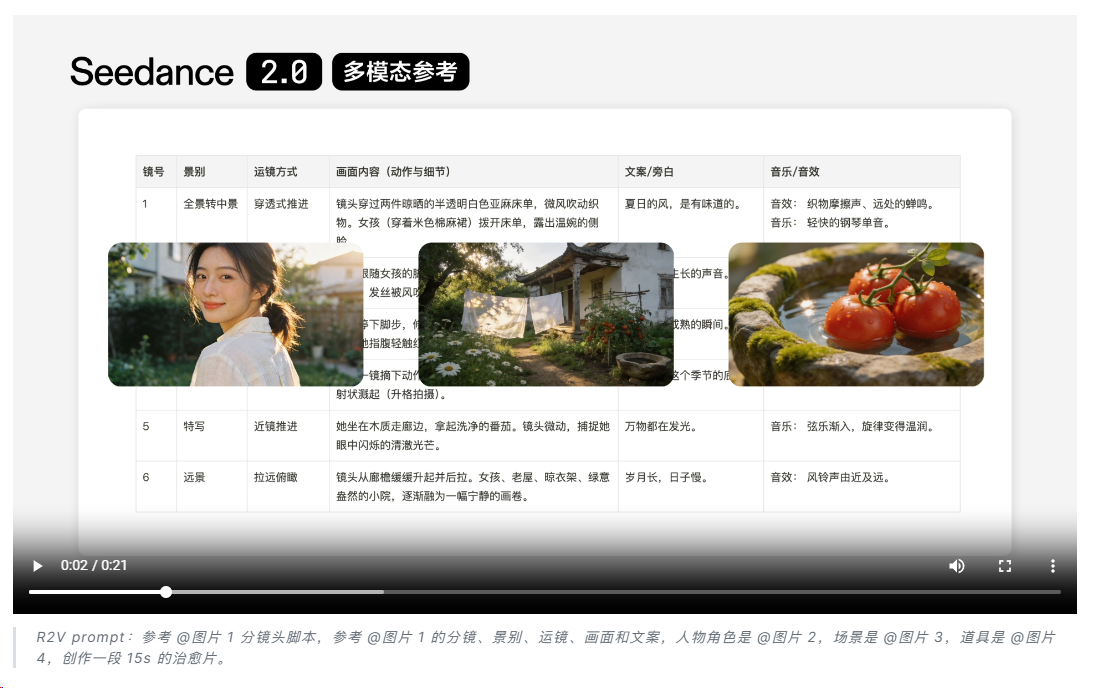Click the tomatoes in stone bowl image
The height and width of the screenshot is (688, 1097).
tap(856, 314)
